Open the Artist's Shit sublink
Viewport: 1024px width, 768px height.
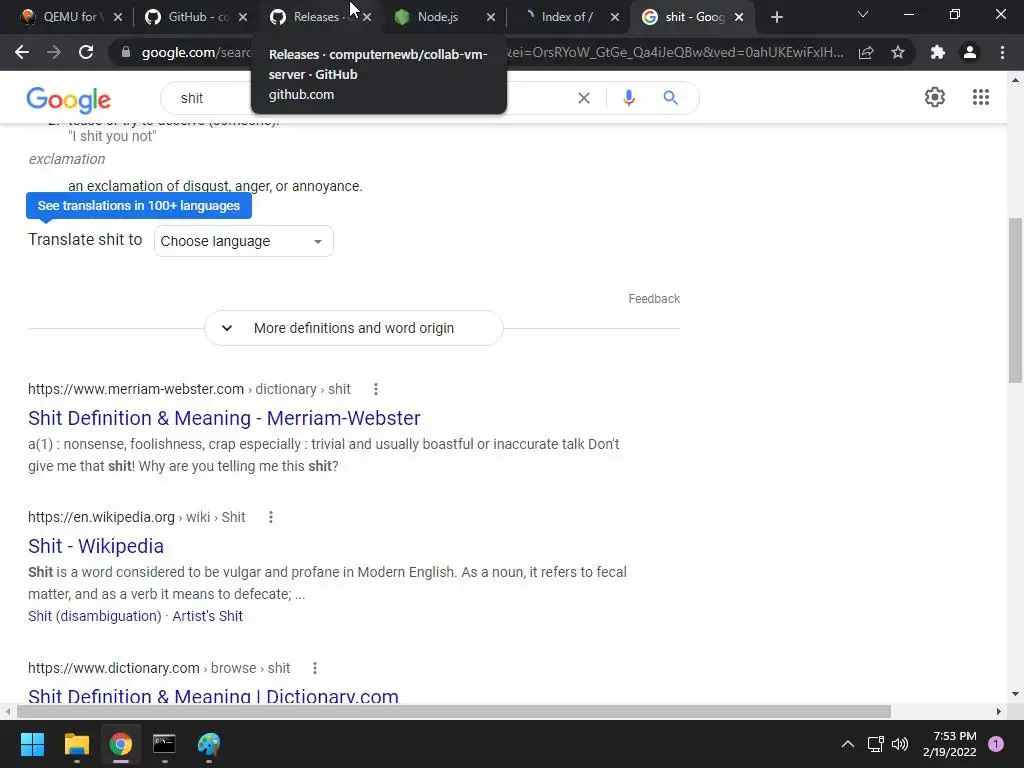coord(208,616)
